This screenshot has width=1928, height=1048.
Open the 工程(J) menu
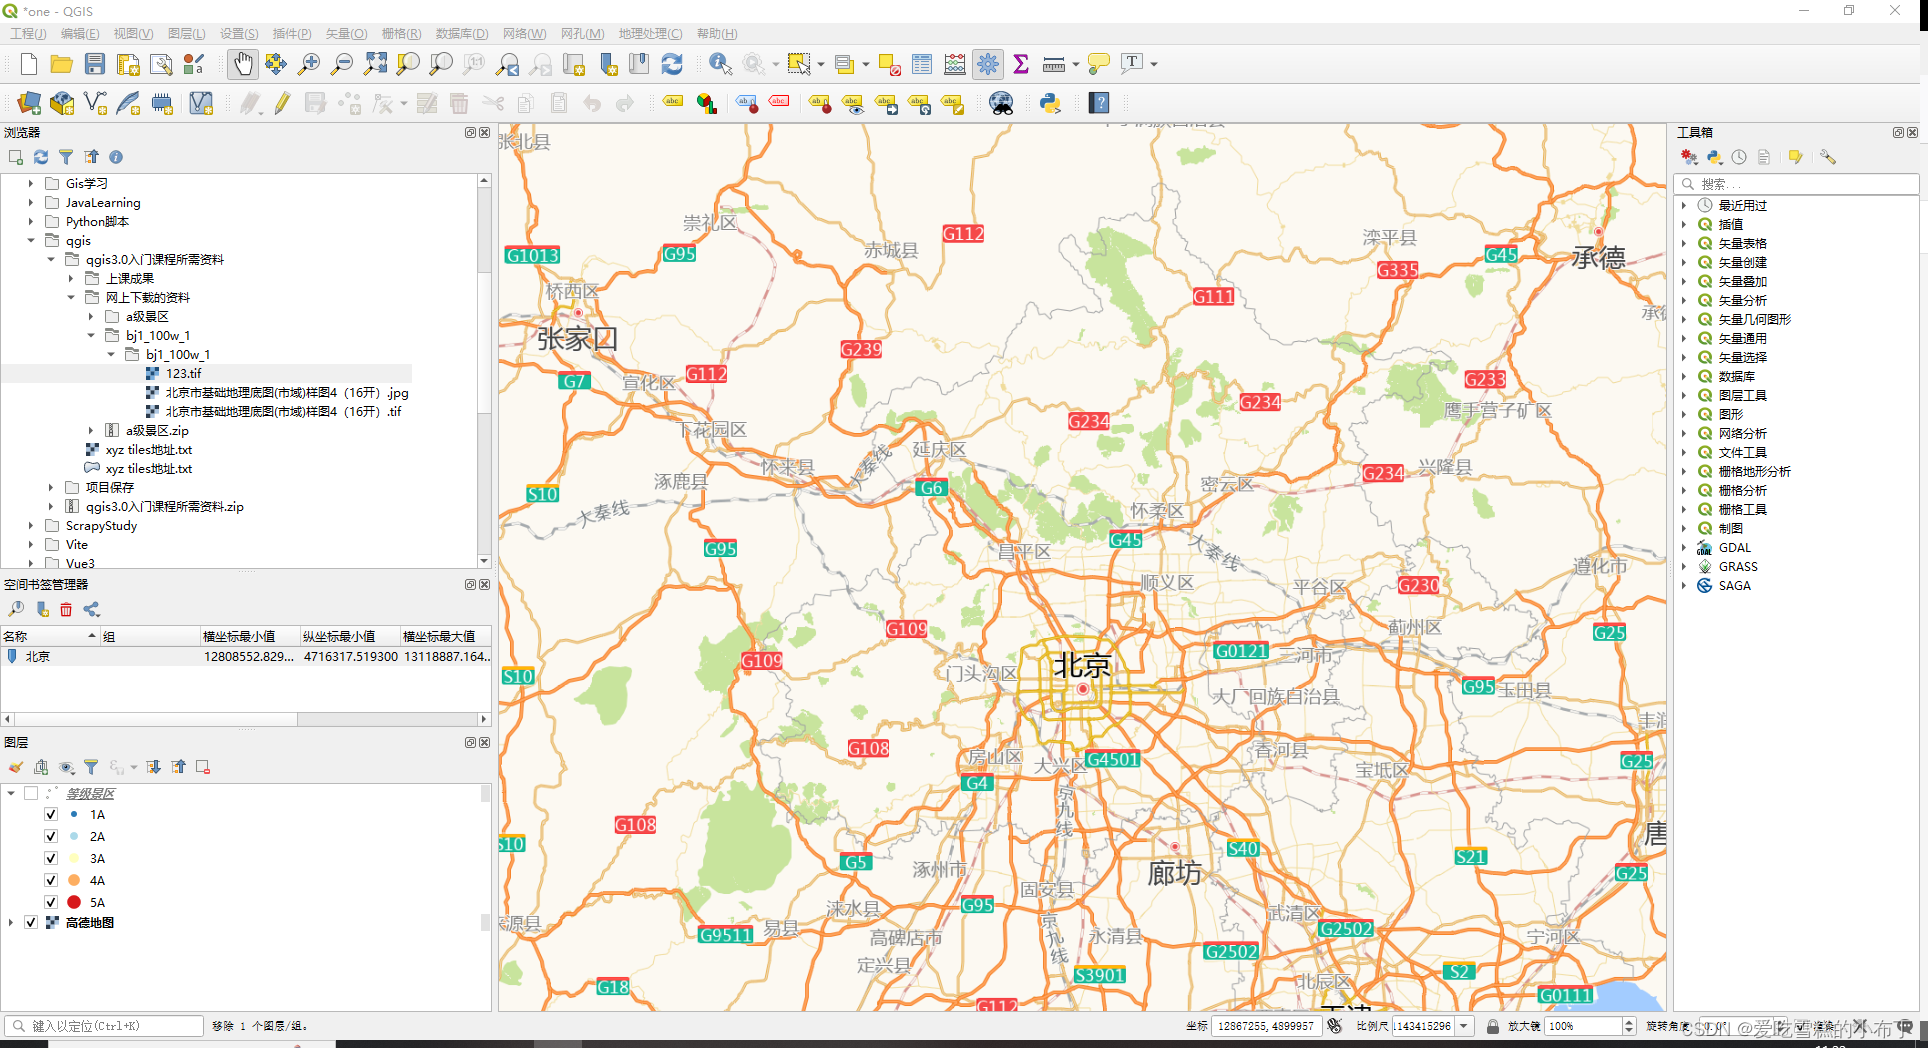tap(28, 33)
